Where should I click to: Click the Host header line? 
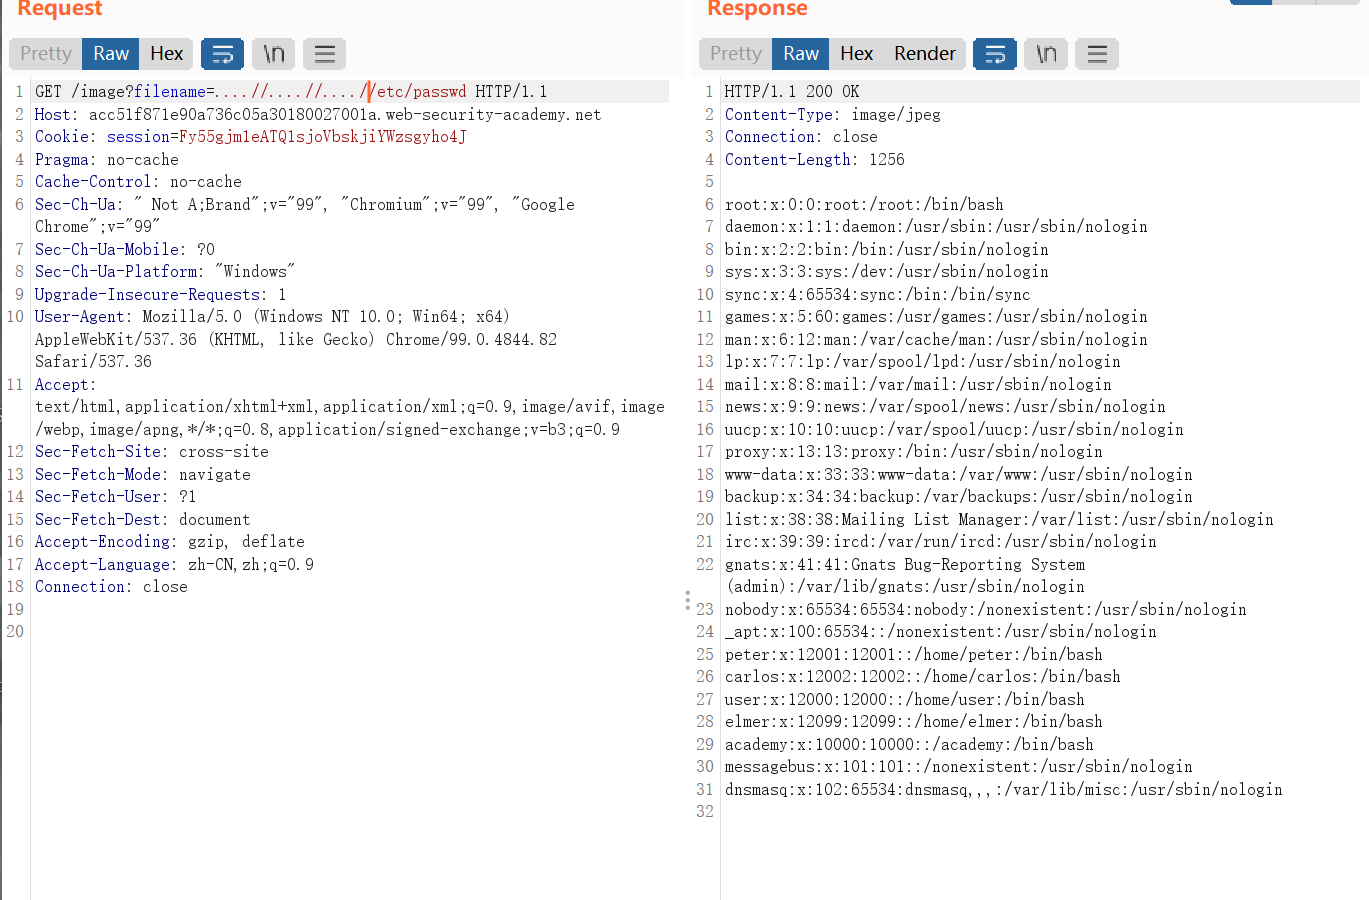318,115
